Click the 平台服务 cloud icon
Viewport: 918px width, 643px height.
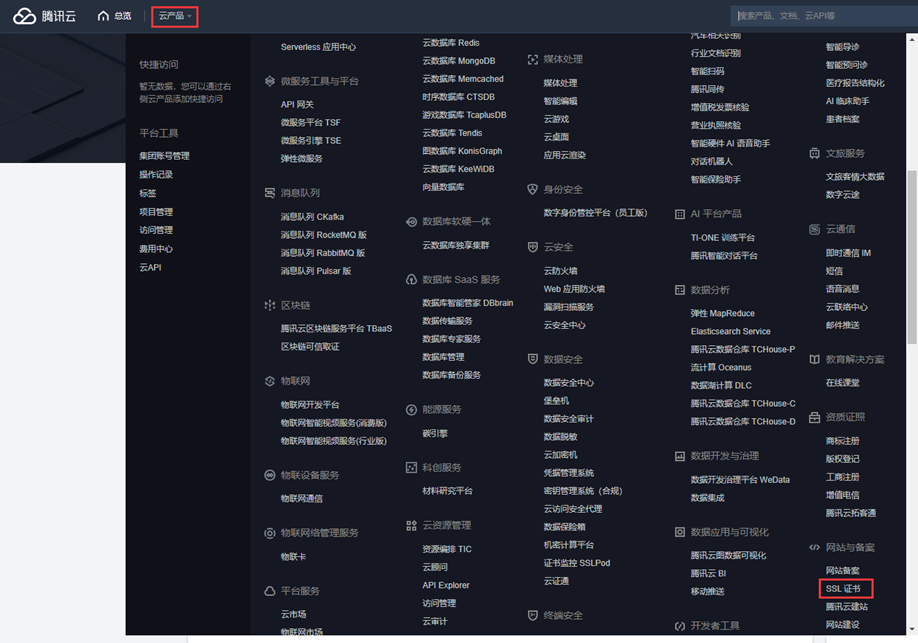coord(269,591)
